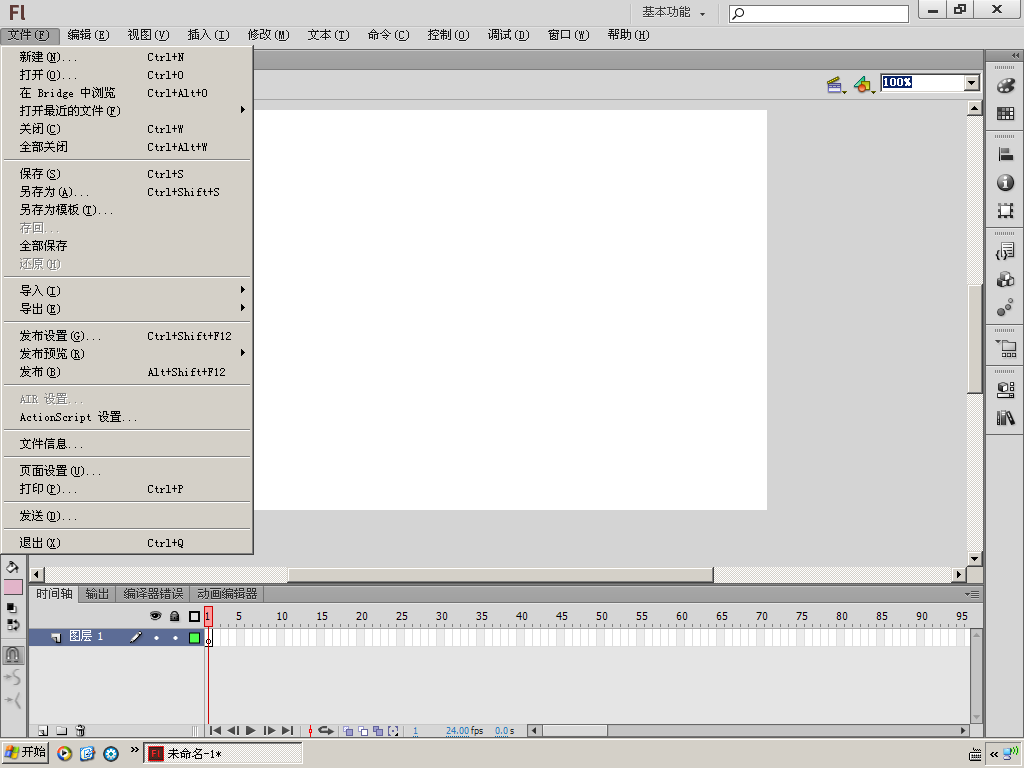Click the Black and White colors icon
Image resolution: width=1024 pixels, height=768 pixels.
[12, 608]
